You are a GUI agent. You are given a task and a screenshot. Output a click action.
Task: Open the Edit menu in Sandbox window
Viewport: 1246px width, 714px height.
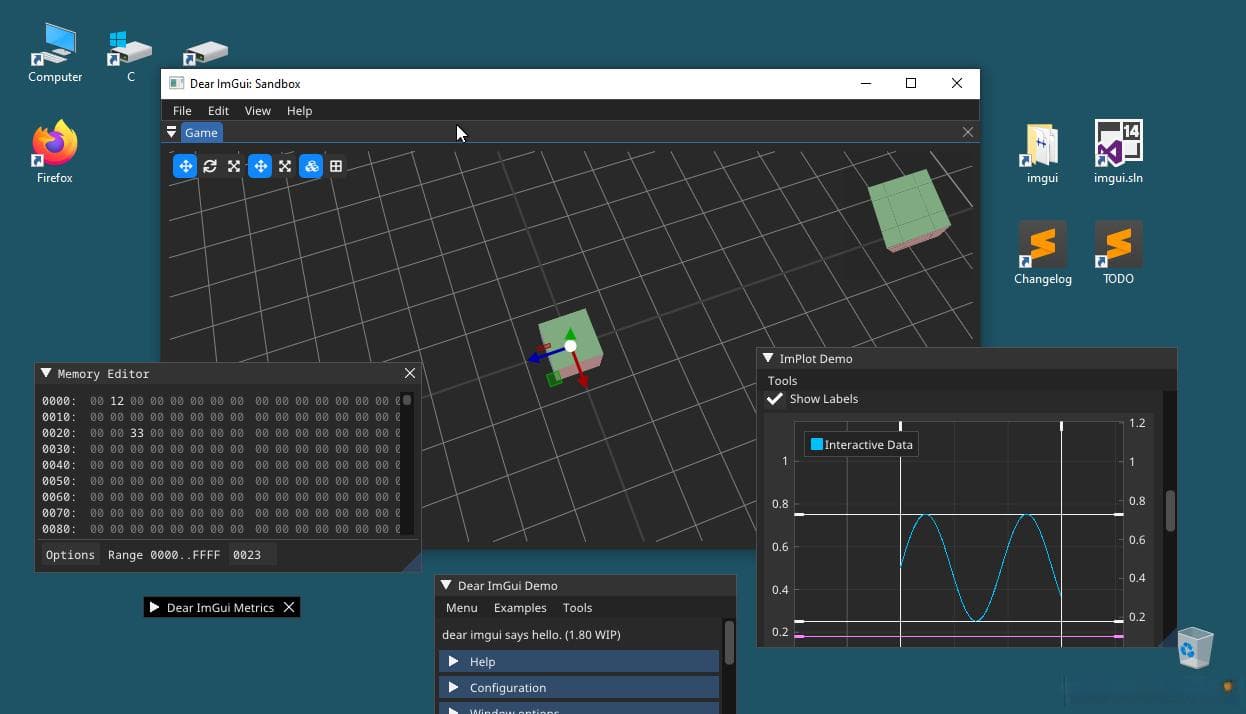point(218,111)
